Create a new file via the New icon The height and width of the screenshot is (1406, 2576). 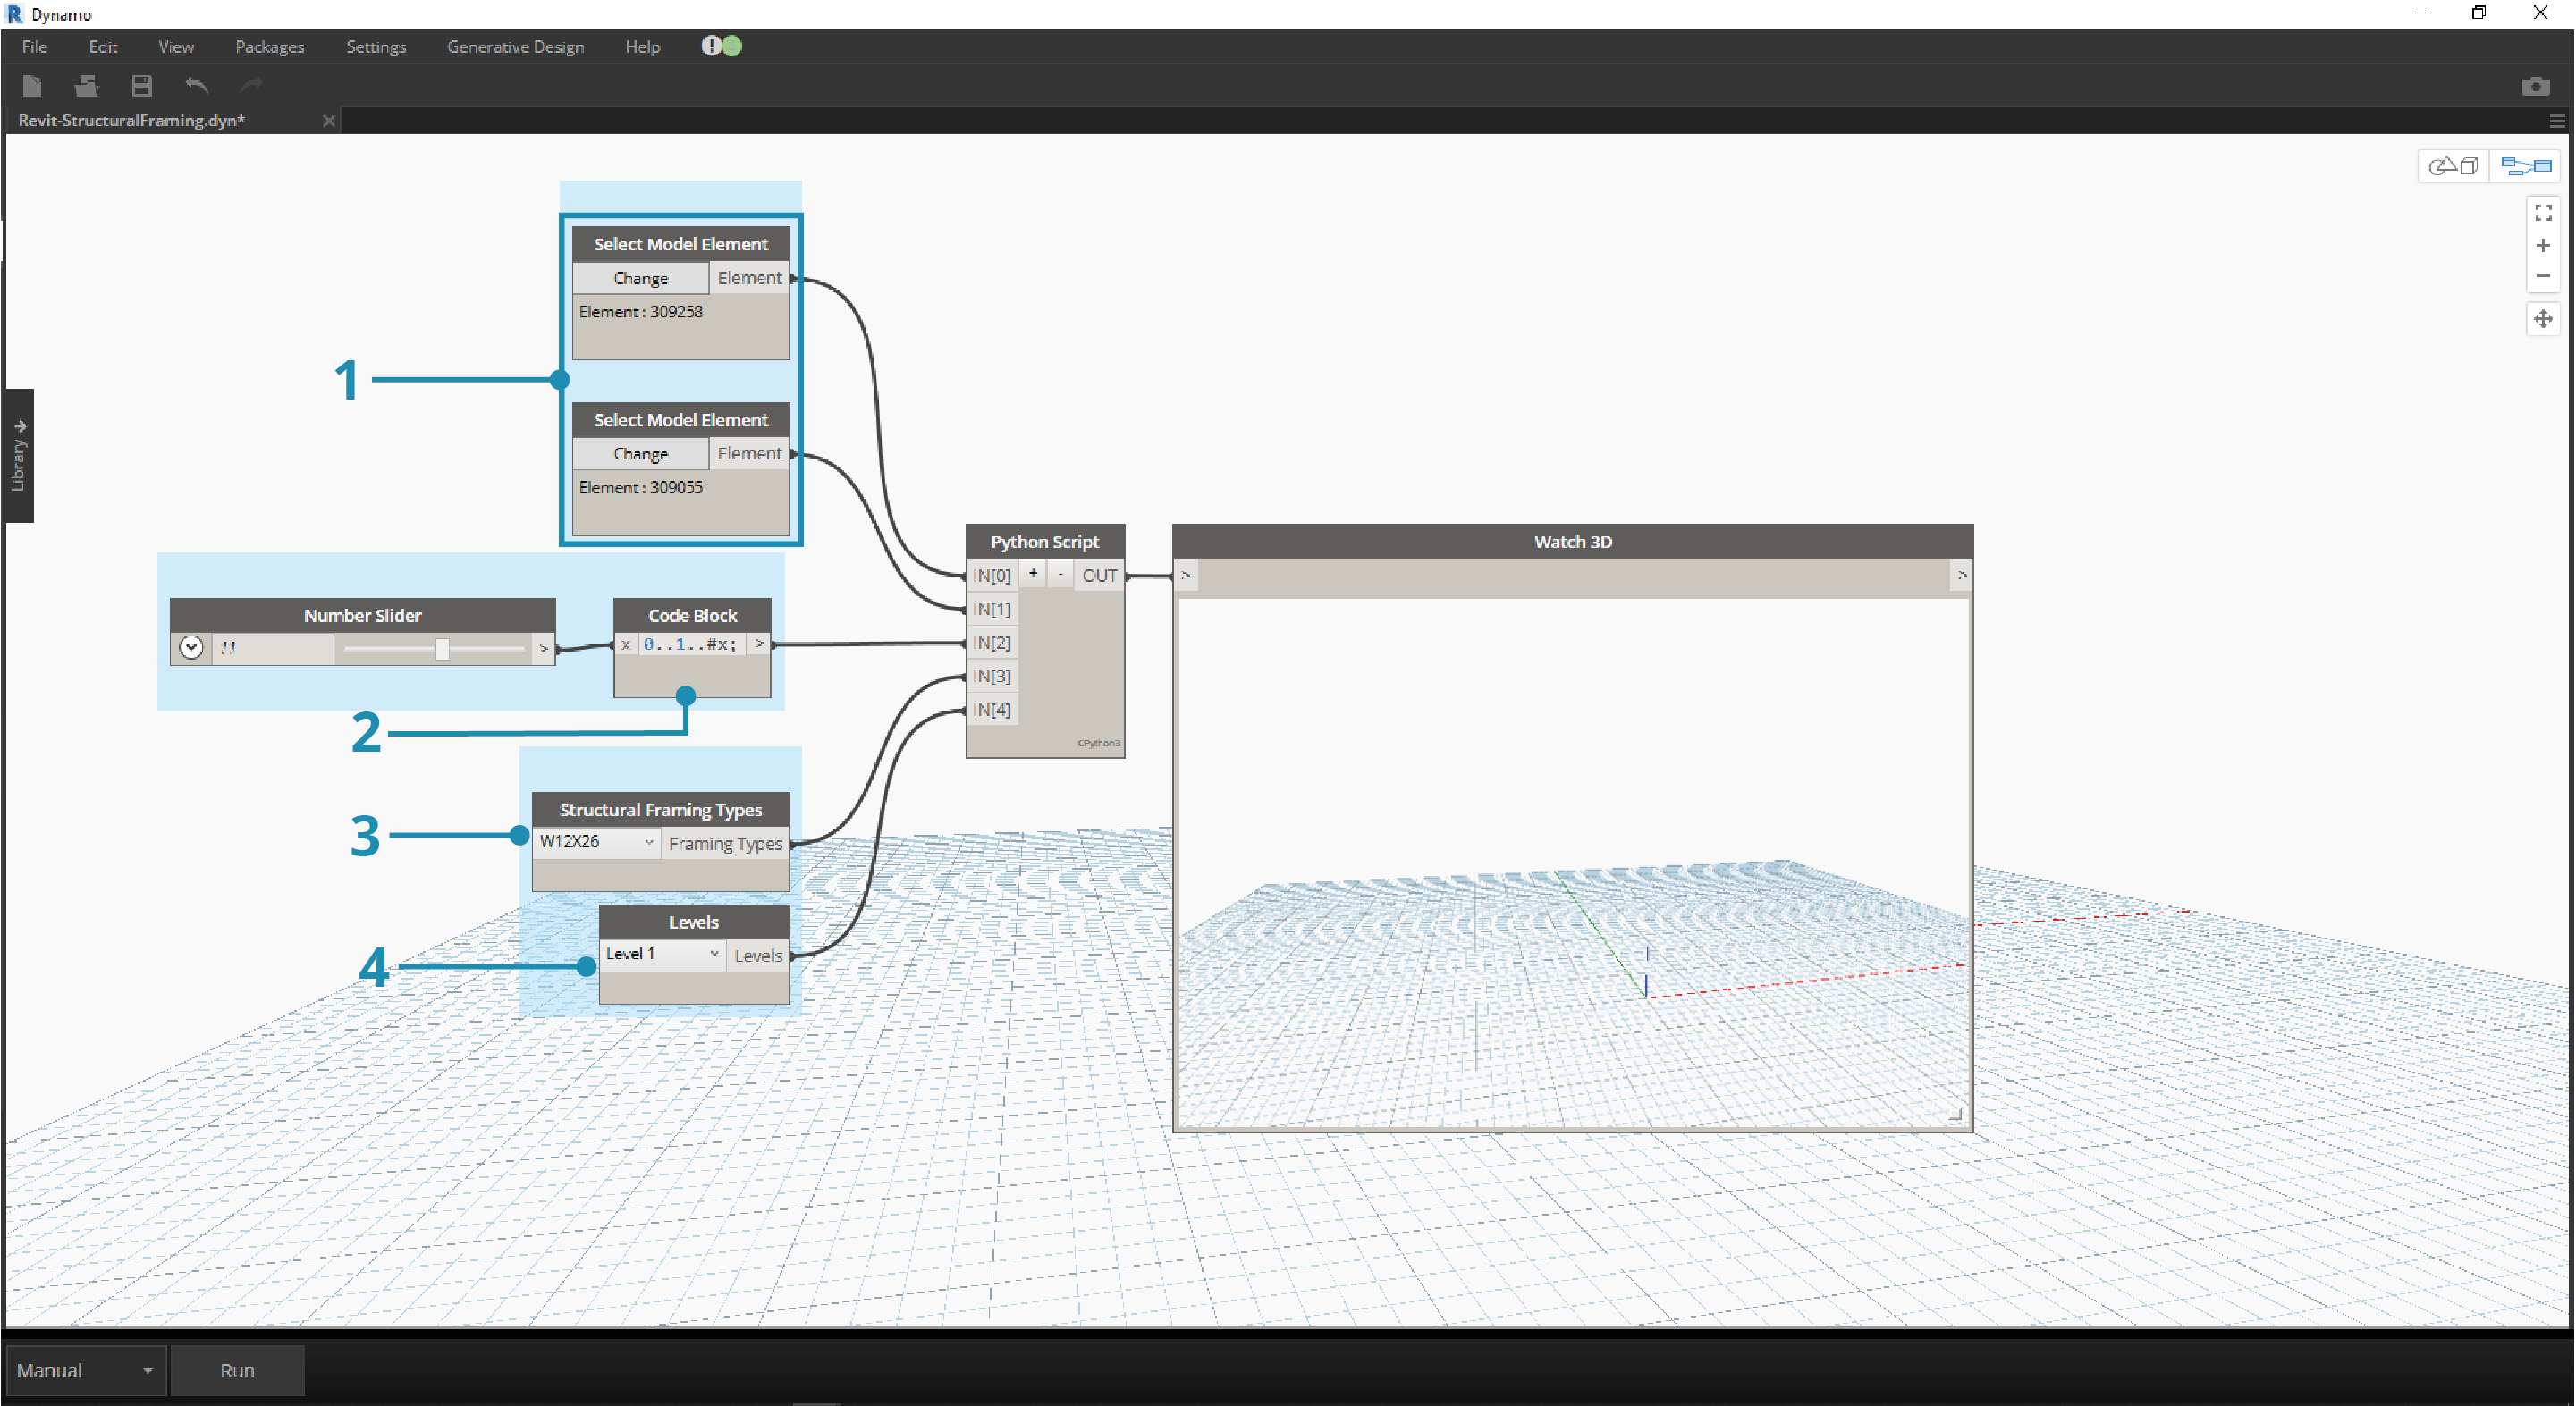tap(32, 86)
